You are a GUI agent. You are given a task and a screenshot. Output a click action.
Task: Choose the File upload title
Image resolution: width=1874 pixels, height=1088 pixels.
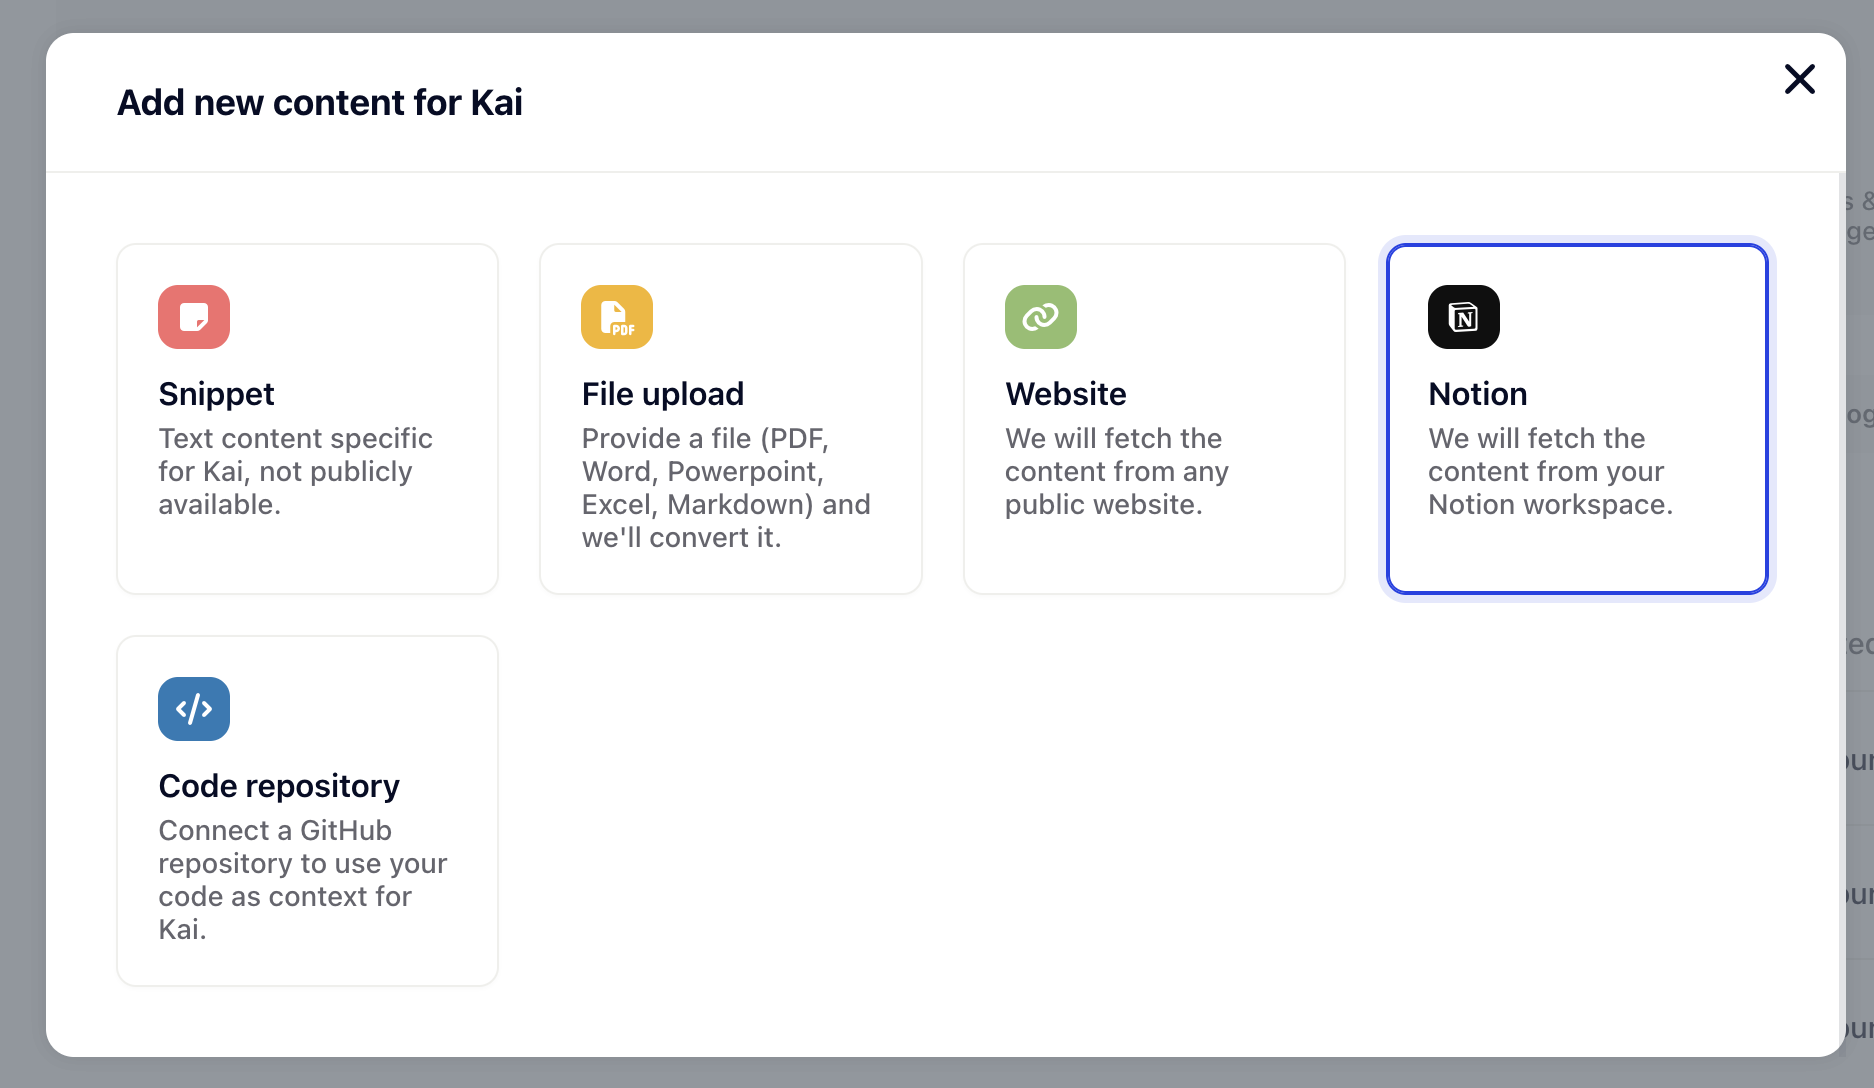[662, 394]
